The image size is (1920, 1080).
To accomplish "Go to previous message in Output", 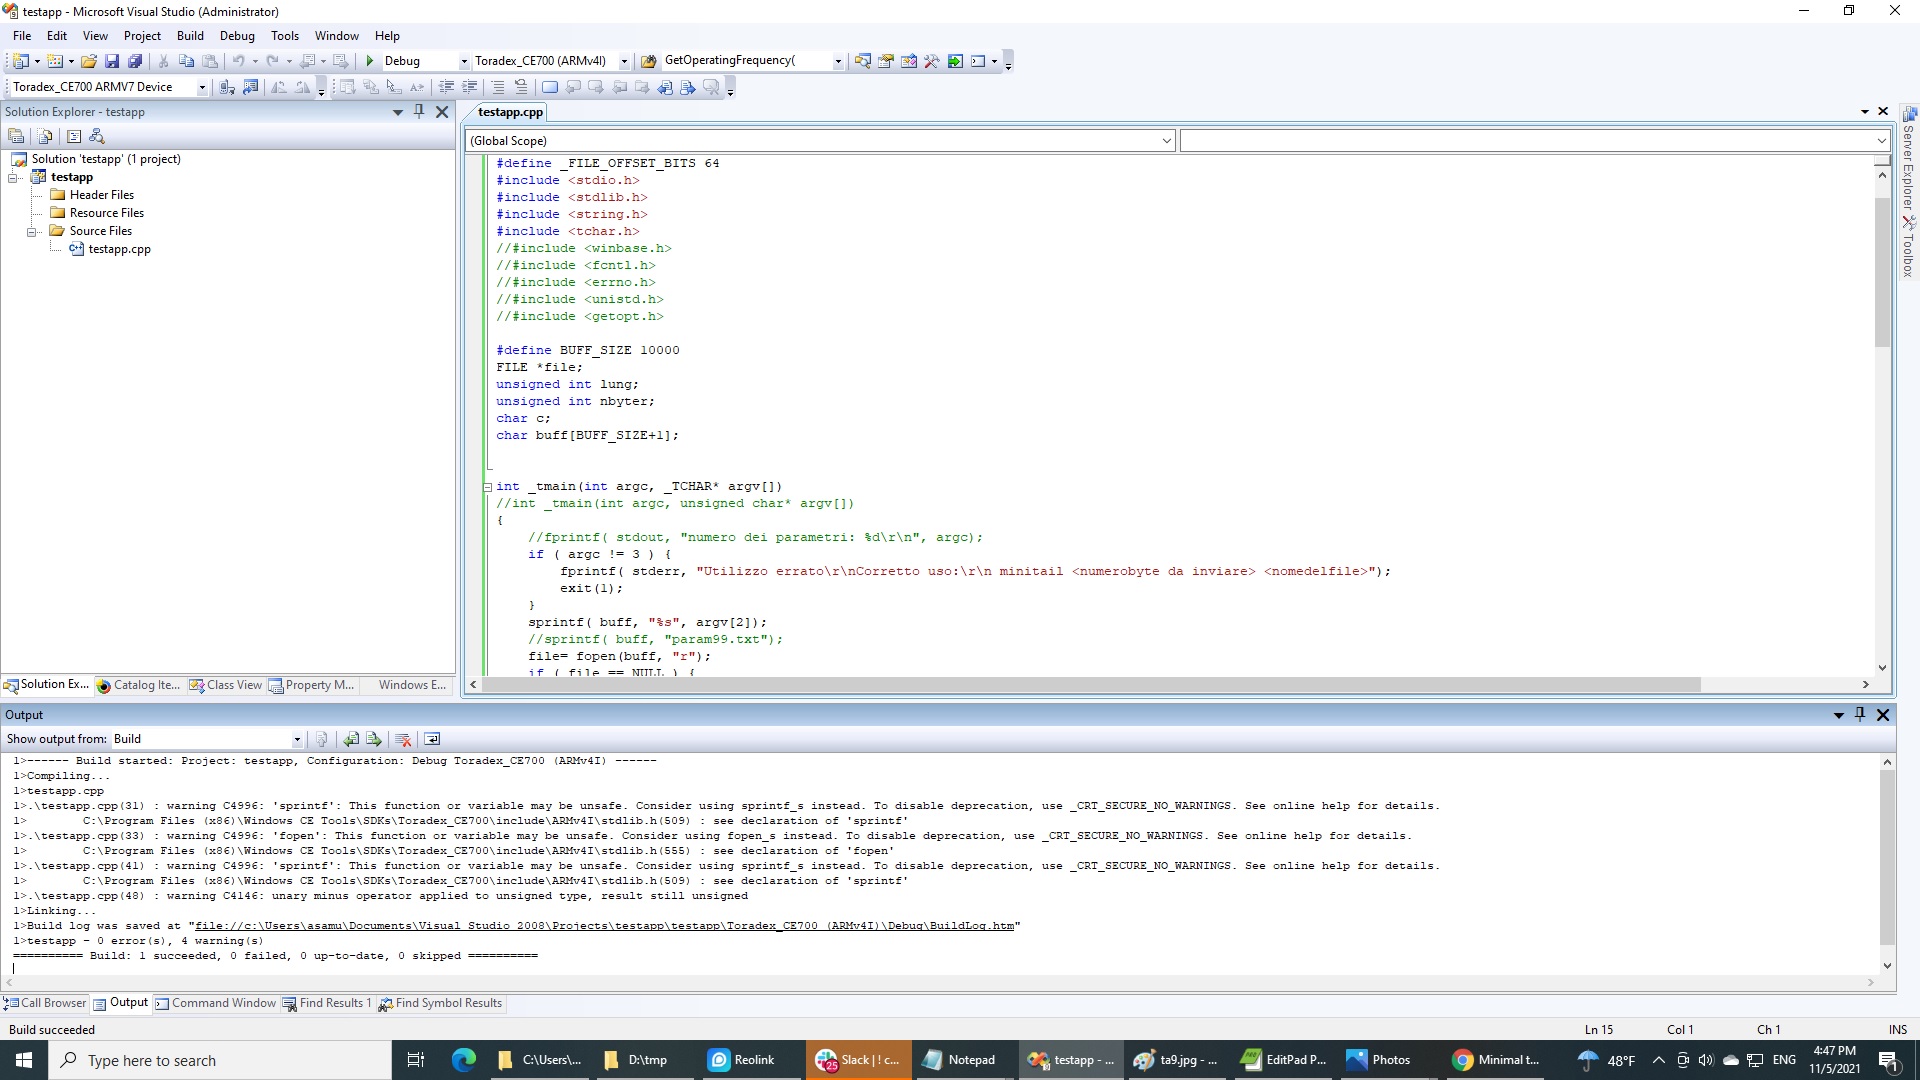I will (x=351, y=739).
